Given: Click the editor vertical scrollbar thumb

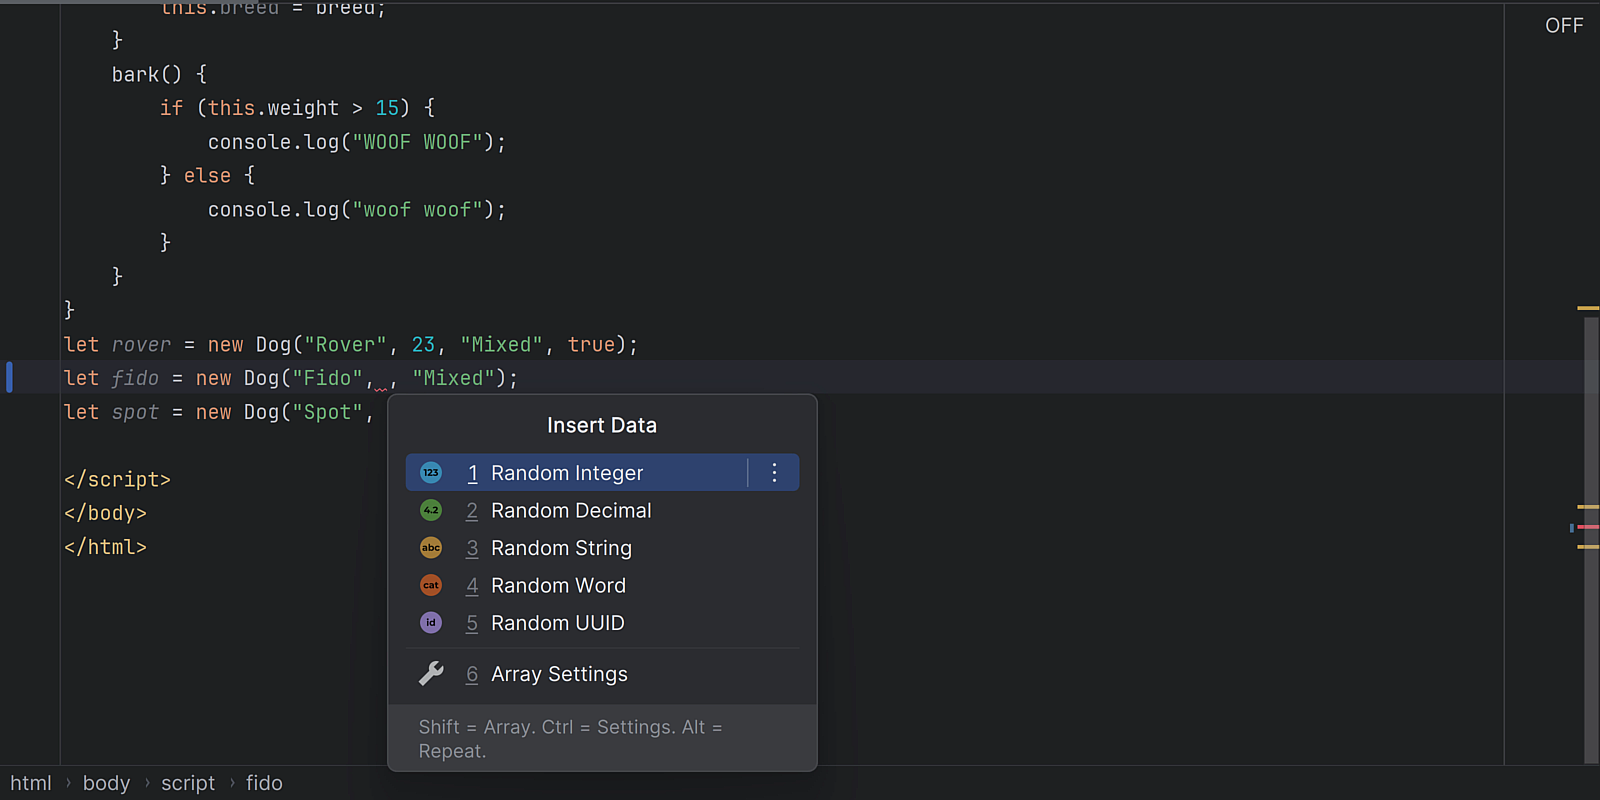Looking at the screenshot, I should click(1591, 540).
